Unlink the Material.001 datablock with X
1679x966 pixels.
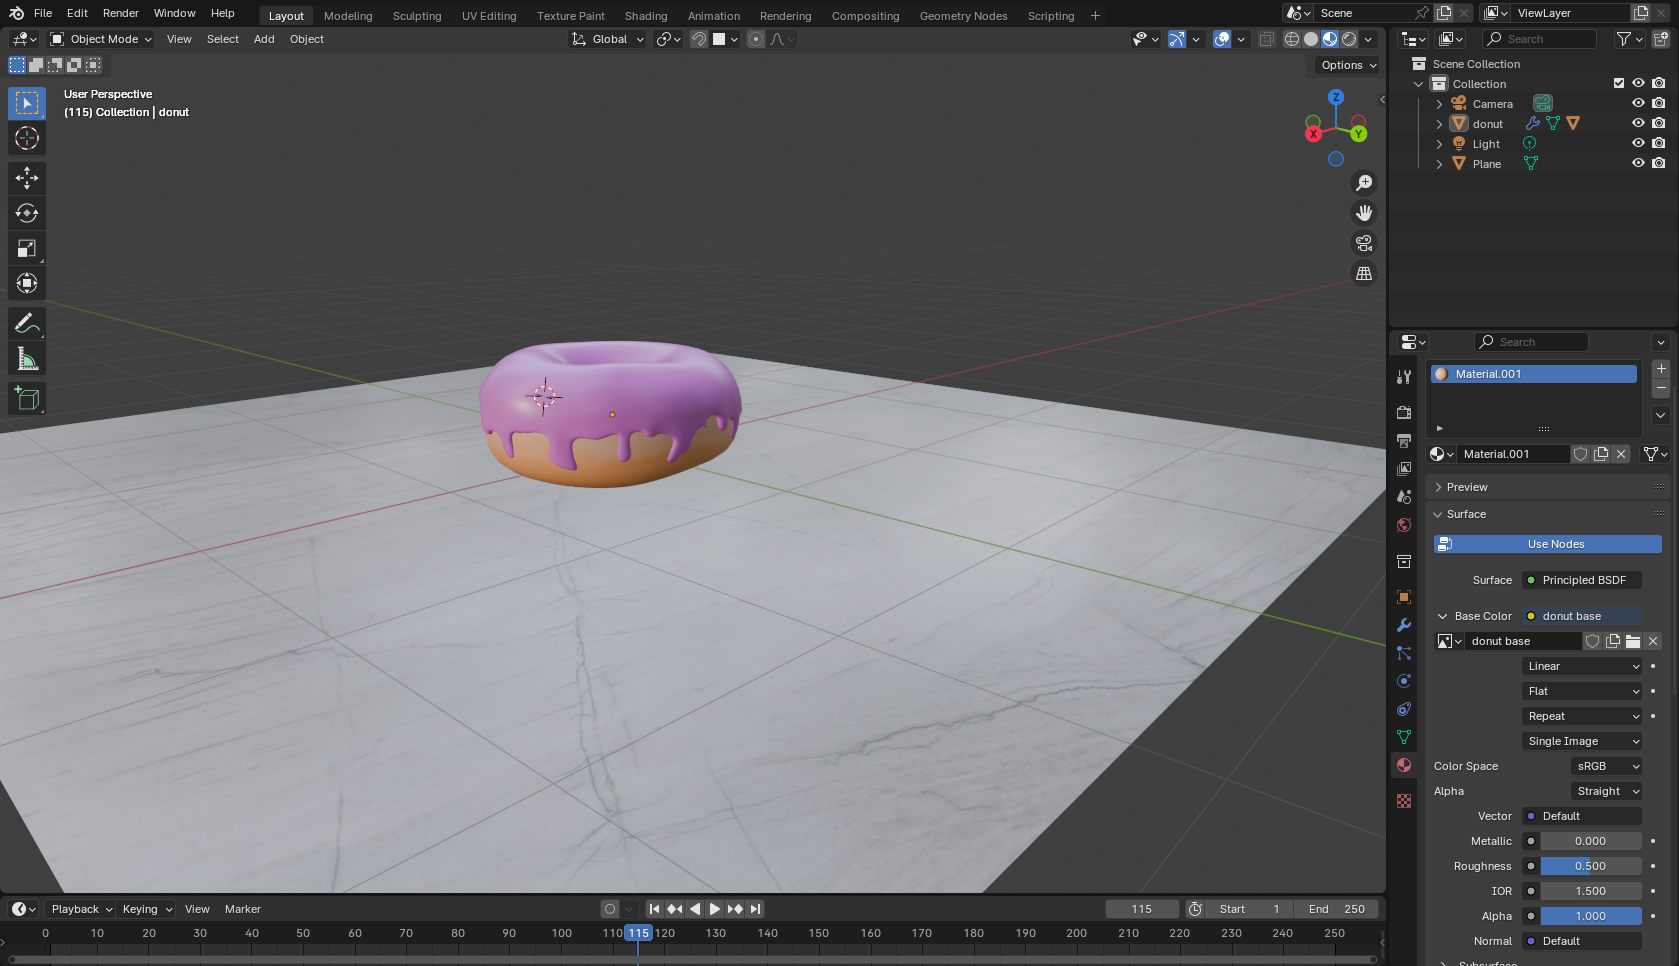point(1621,454)
